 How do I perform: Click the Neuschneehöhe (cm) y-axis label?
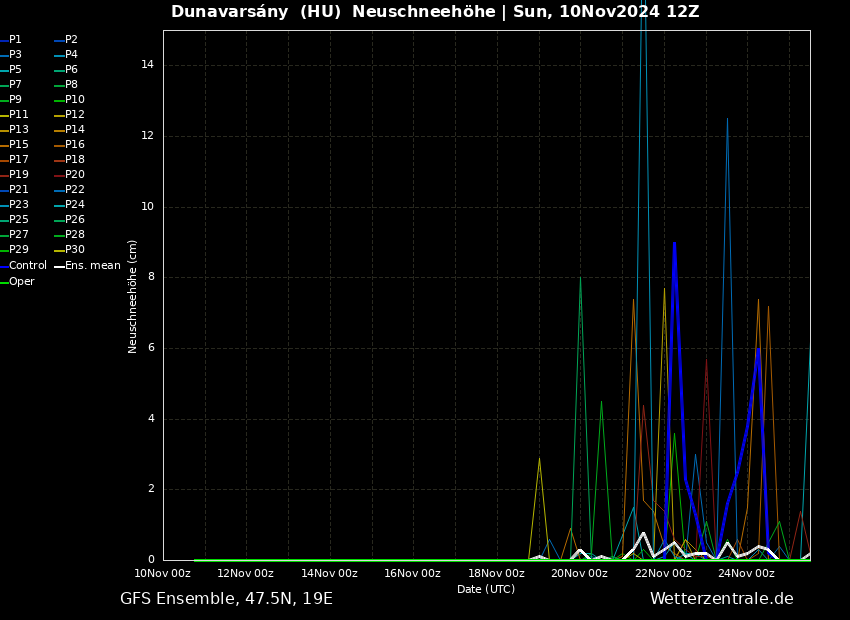click(x=133, y=296)
